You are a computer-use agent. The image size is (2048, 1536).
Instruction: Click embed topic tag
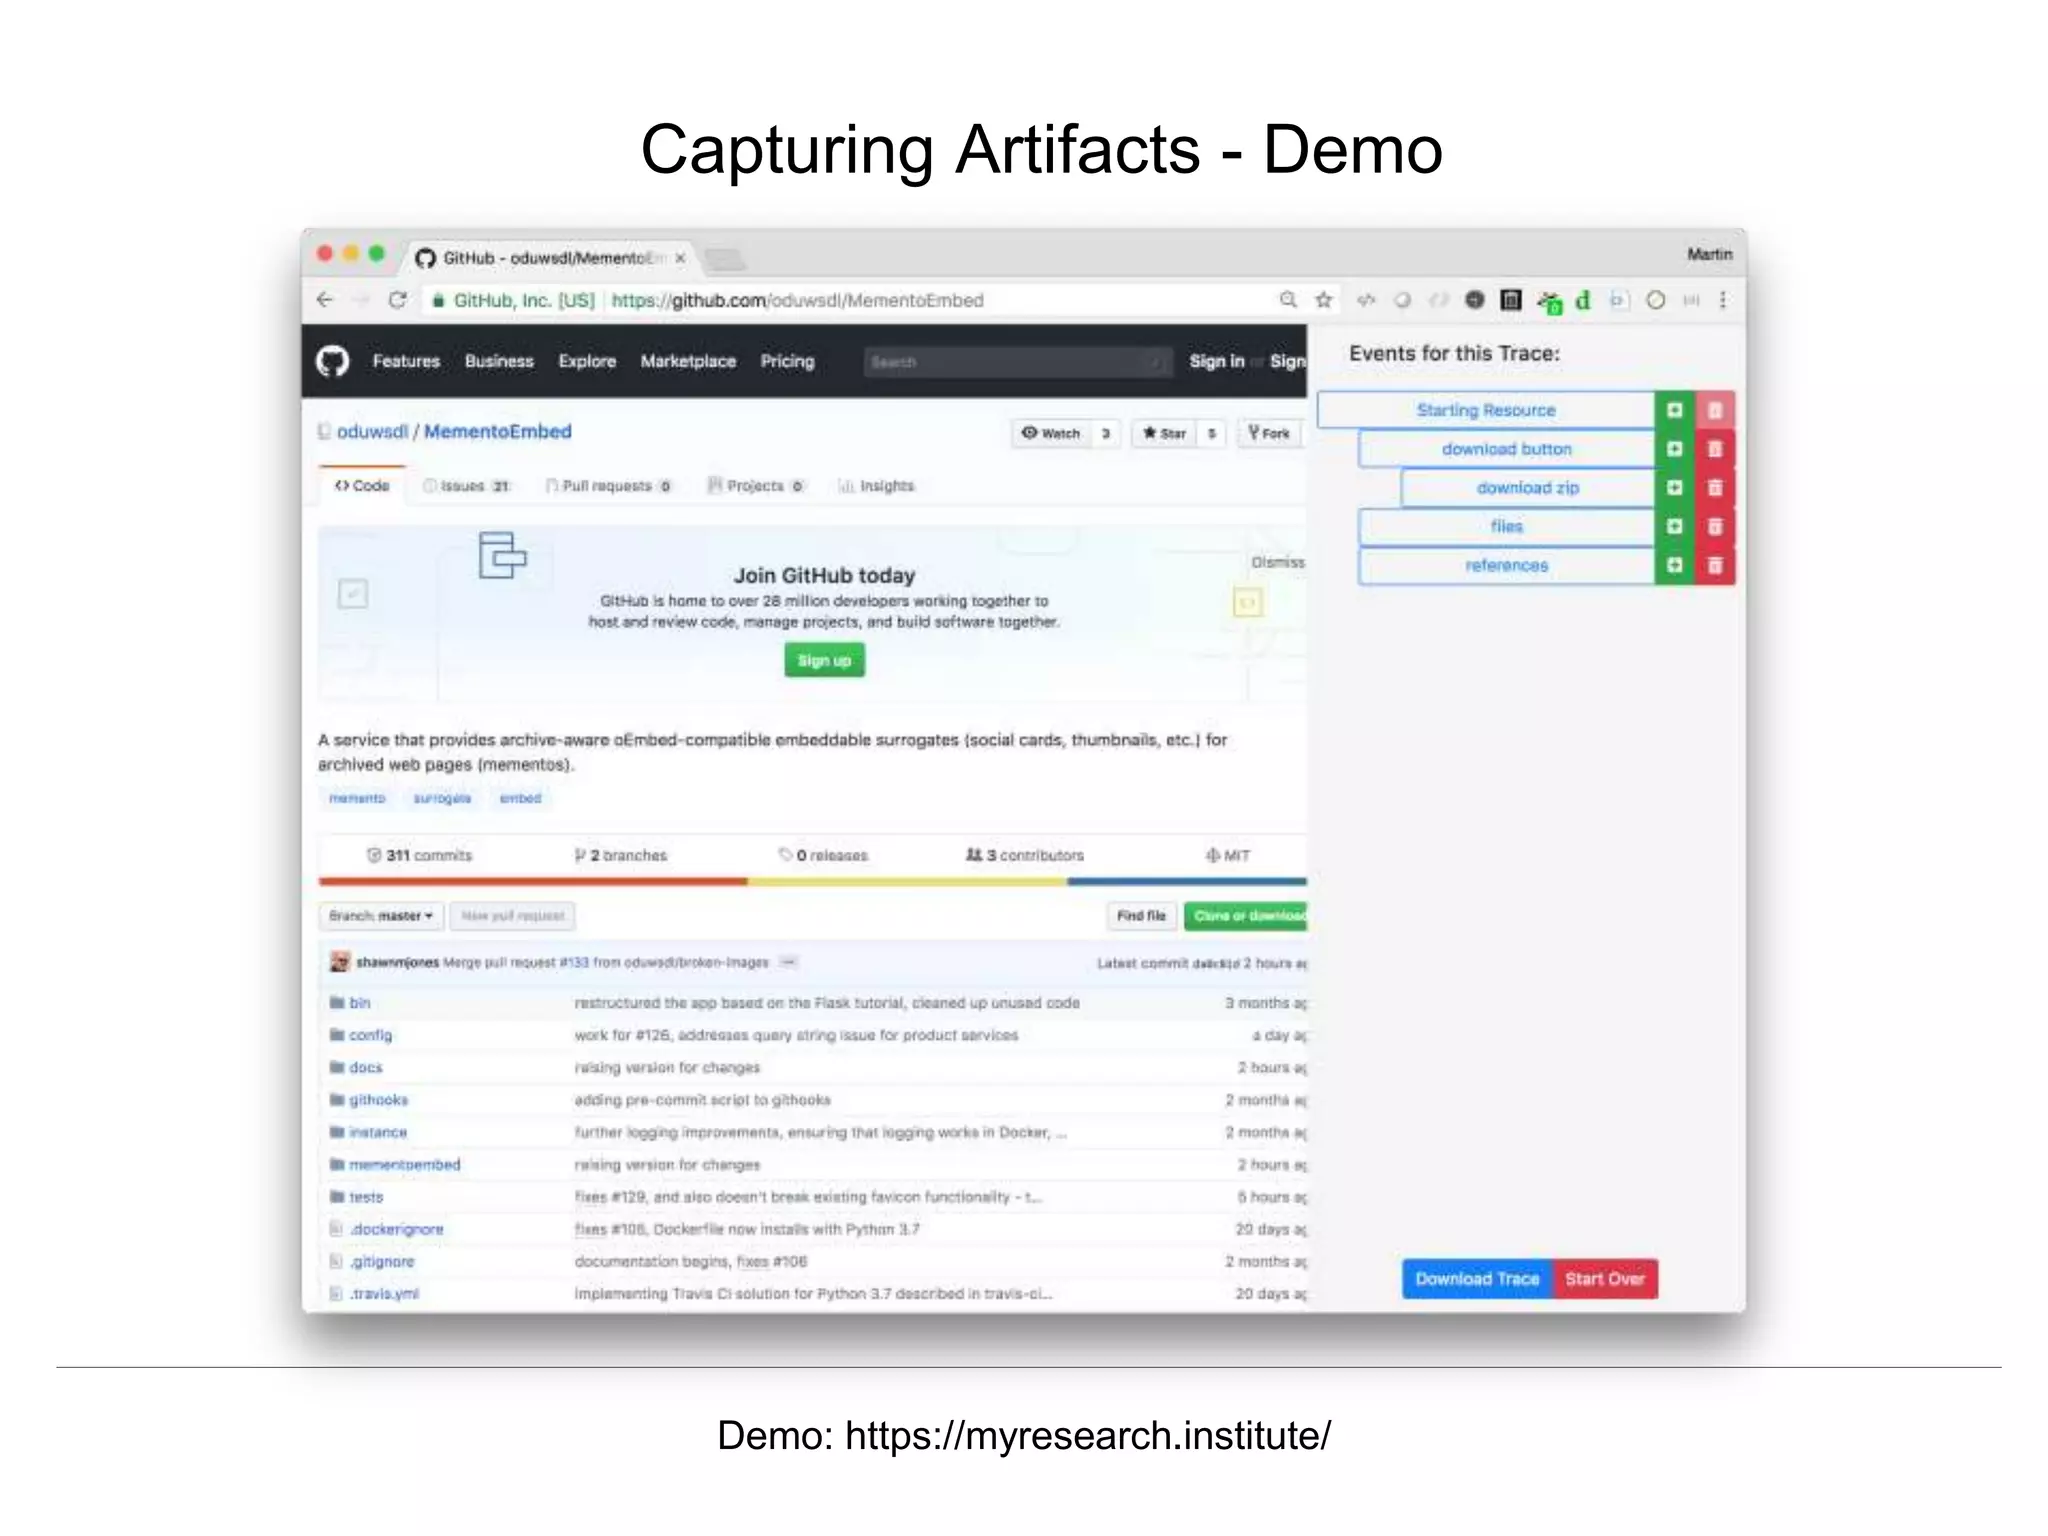[520, 798]
